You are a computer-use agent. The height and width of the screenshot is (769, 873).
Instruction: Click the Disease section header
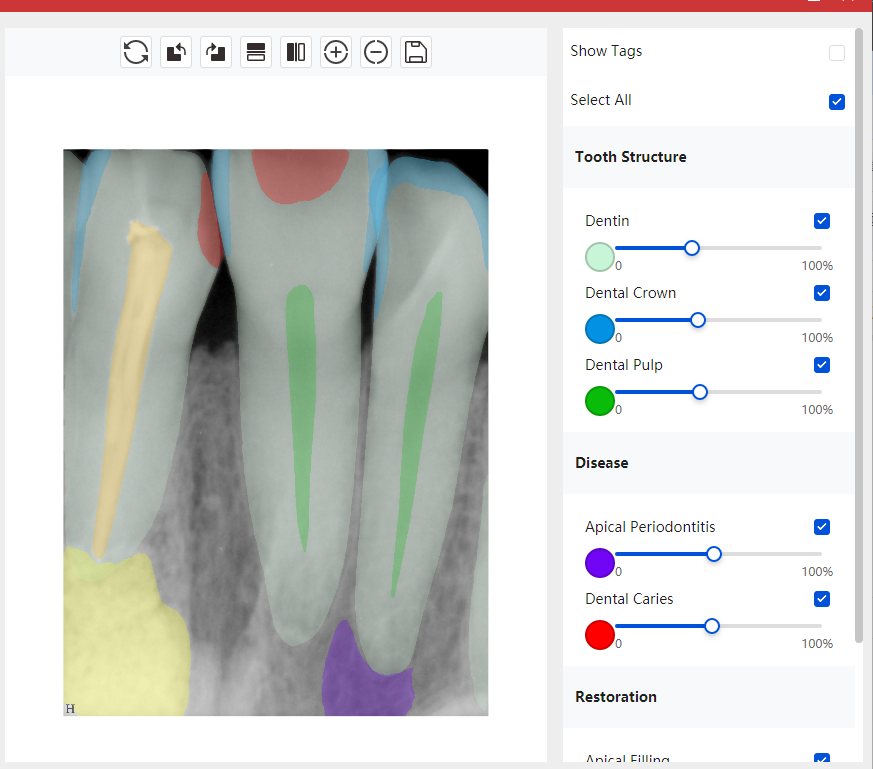(x=602, y=463)
